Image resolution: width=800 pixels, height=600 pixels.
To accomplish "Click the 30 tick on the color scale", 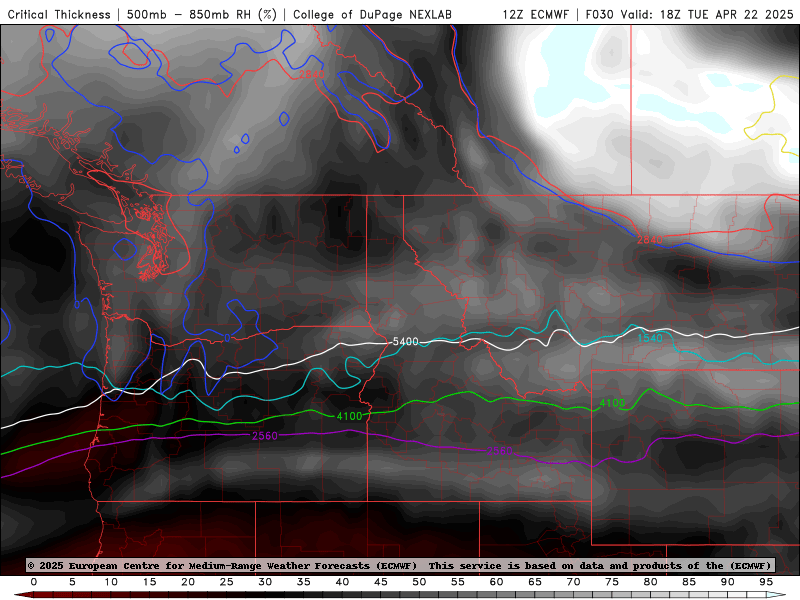I will point(265,582).
